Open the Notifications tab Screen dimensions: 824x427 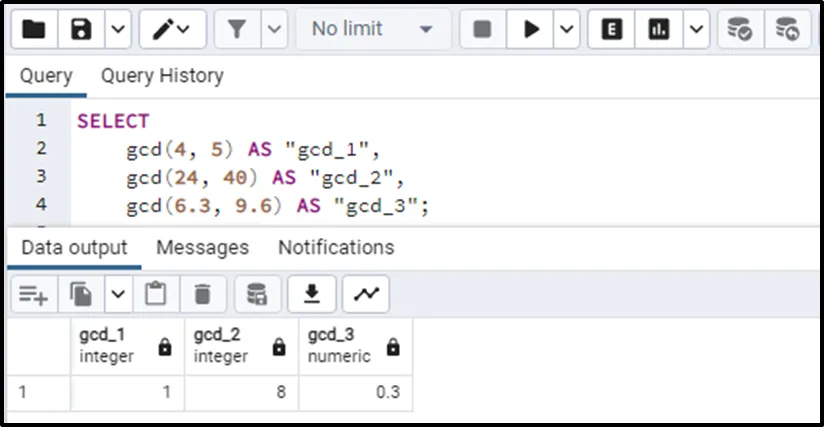336,247
